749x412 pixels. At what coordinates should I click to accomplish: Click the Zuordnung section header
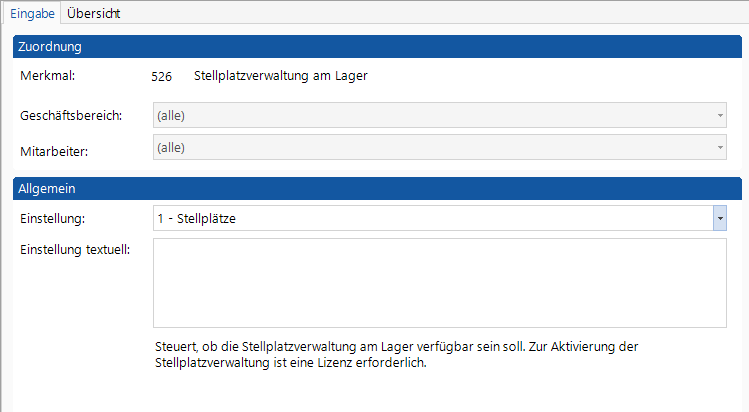pyautogui.click(x=377, y=47)
